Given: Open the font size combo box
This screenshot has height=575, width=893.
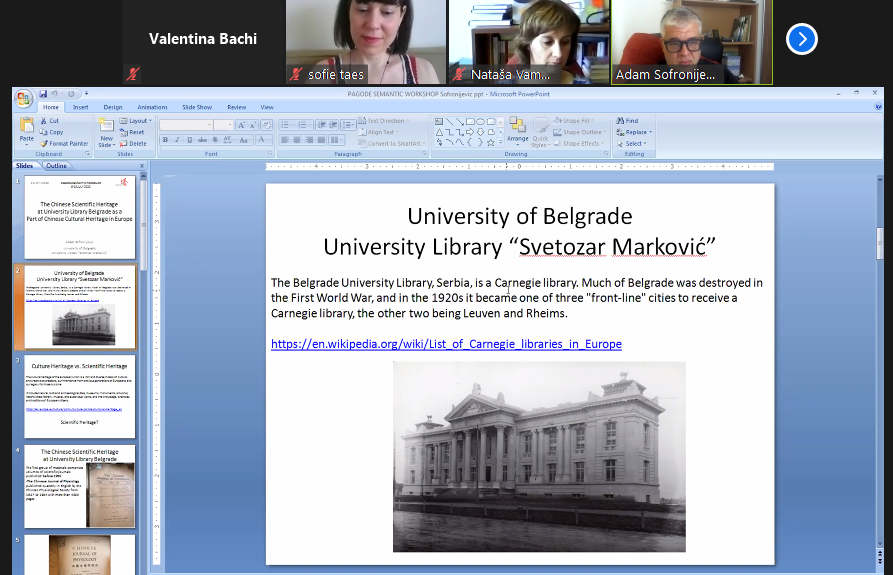Looking at the screenshot, I should [224, 125].
